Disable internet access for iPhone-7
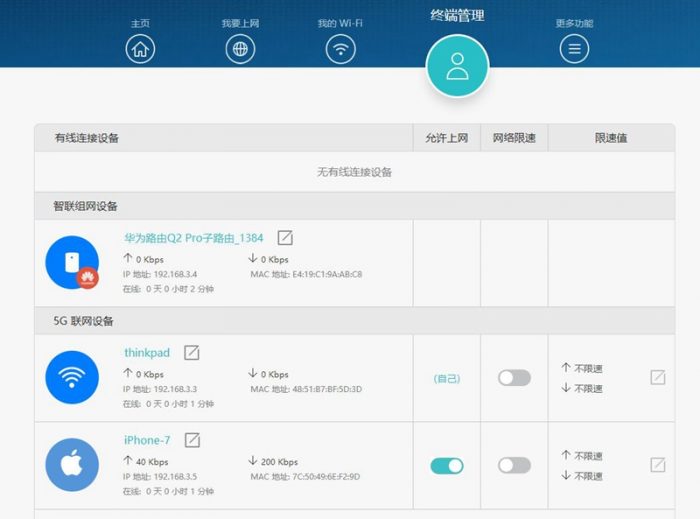The image size is (700, 519). [447, 465]
